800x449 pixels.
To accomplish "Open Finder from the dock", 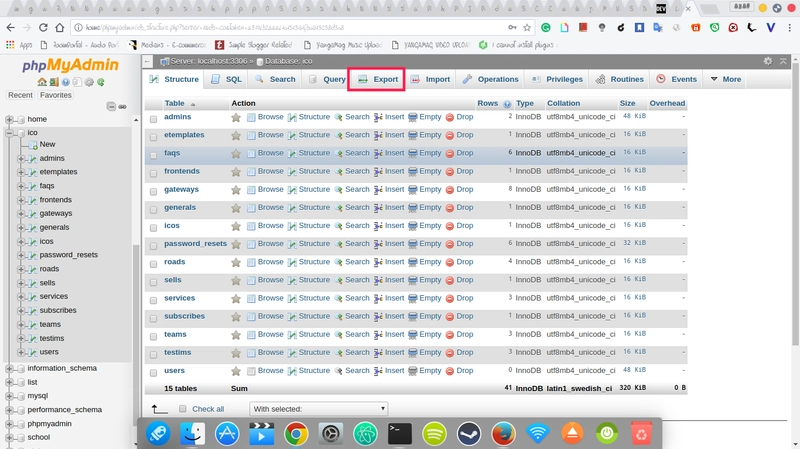I will coord(192,434).
